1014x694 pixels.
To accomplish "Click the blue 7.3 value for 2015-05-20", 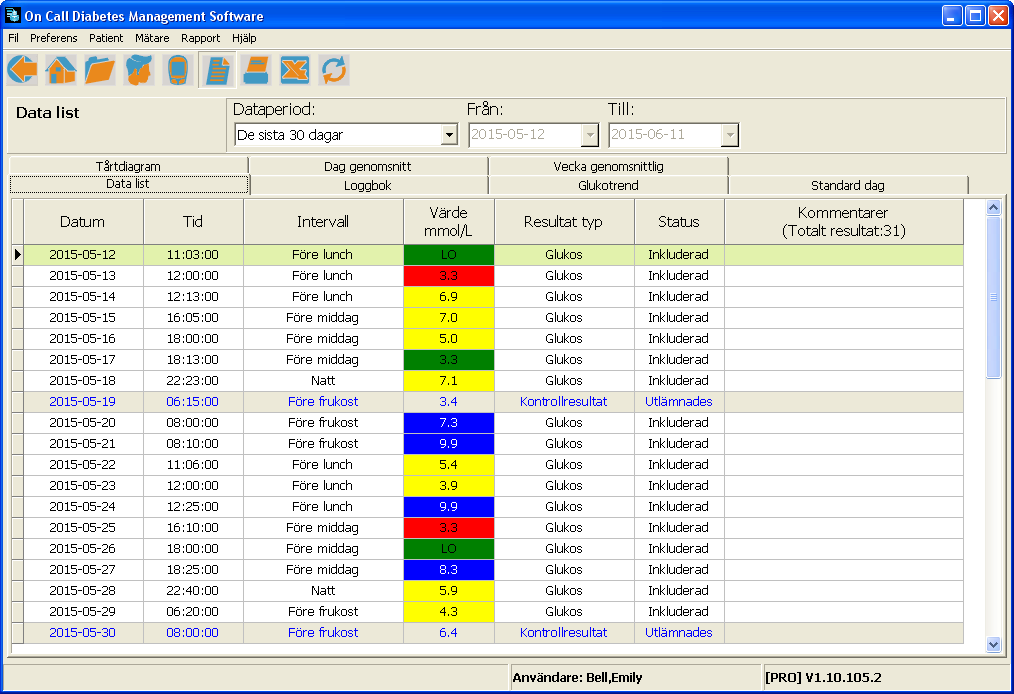I will 449,422.
